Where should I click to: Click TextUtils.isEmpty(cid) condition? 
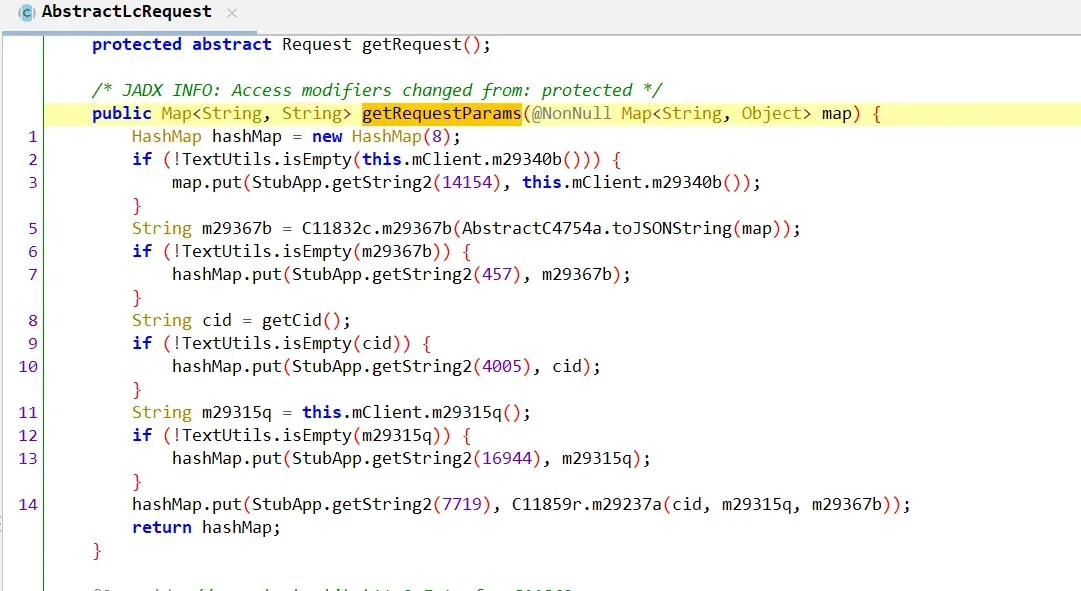(292, 343)
